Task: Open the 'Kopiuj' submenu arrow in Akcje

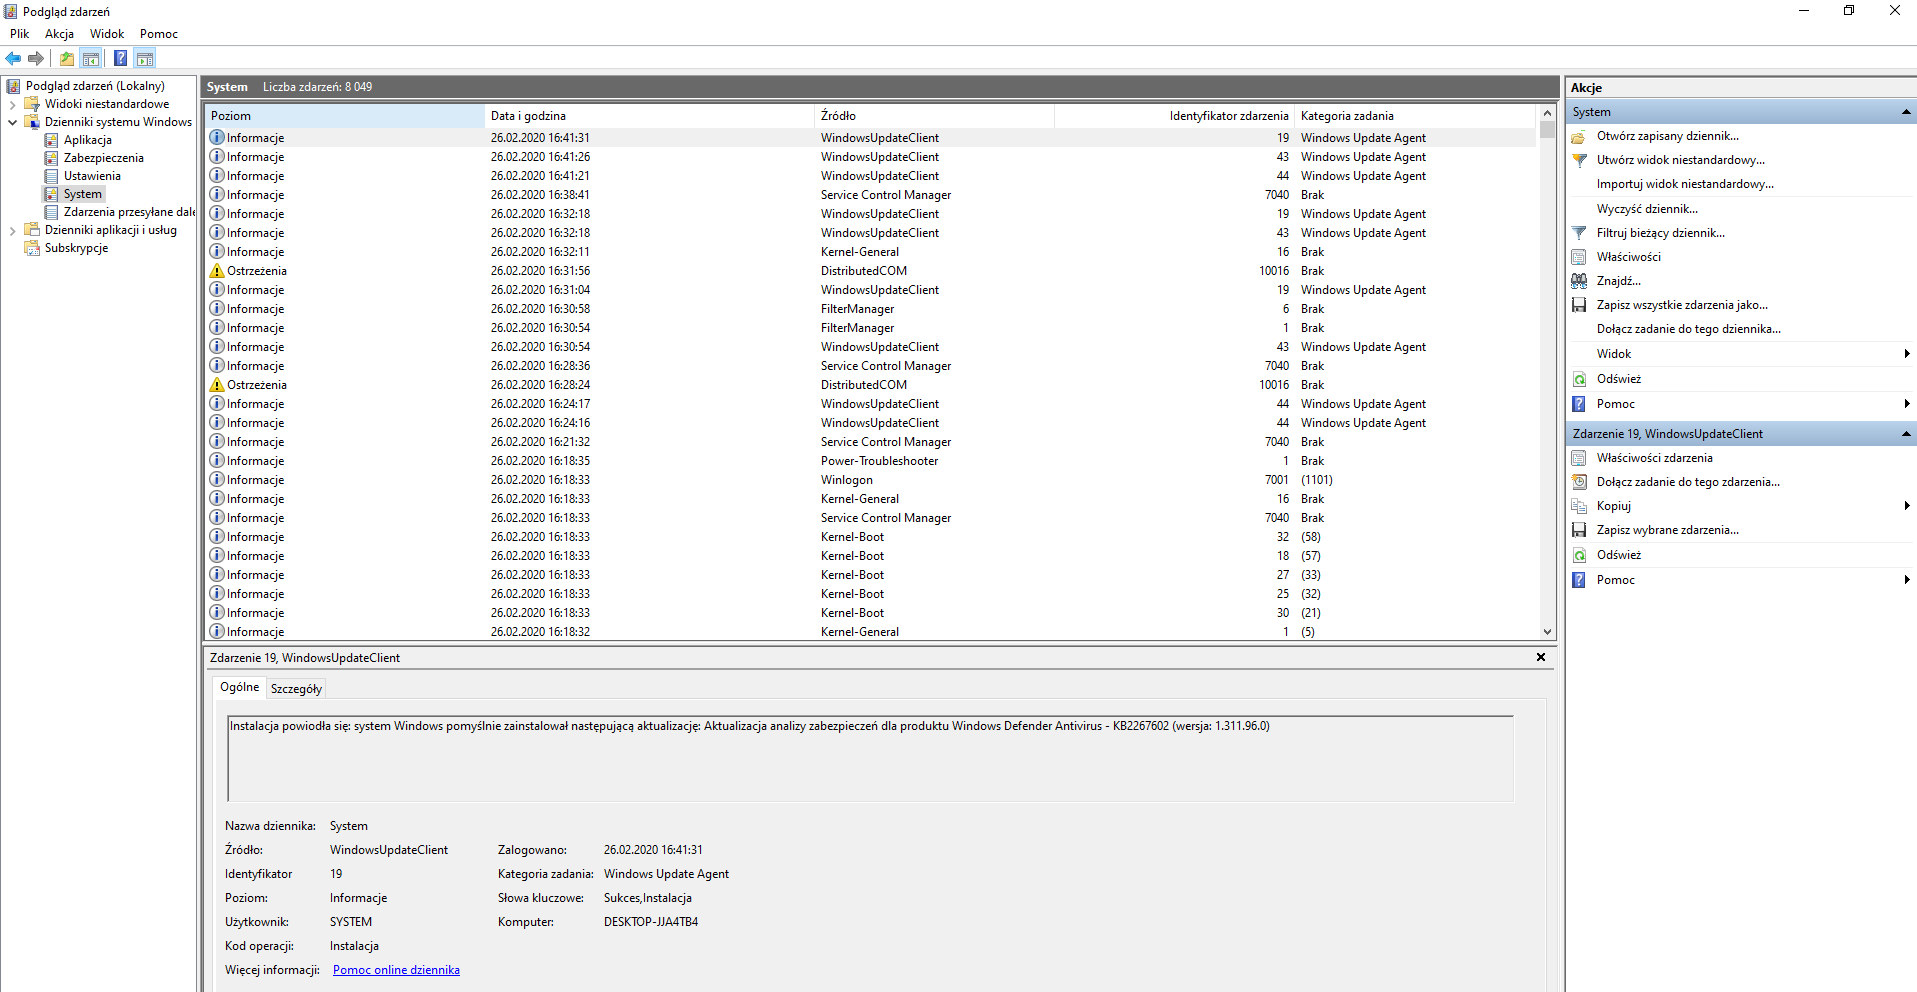Action: tap(1907, 506)
